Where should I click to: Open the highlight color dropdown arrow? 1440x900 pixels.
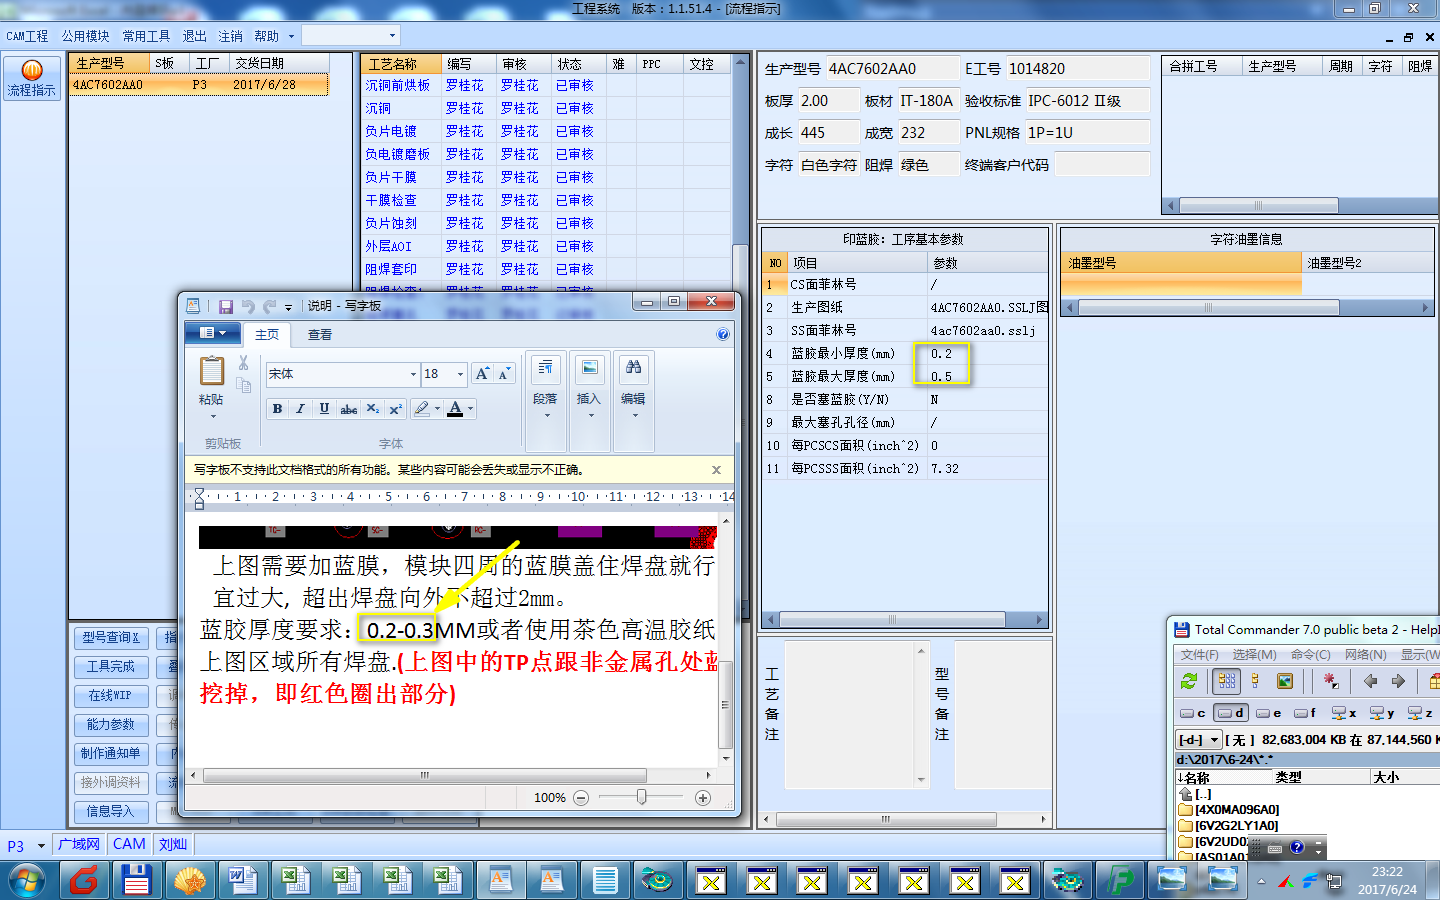click(x=437, y=408)
